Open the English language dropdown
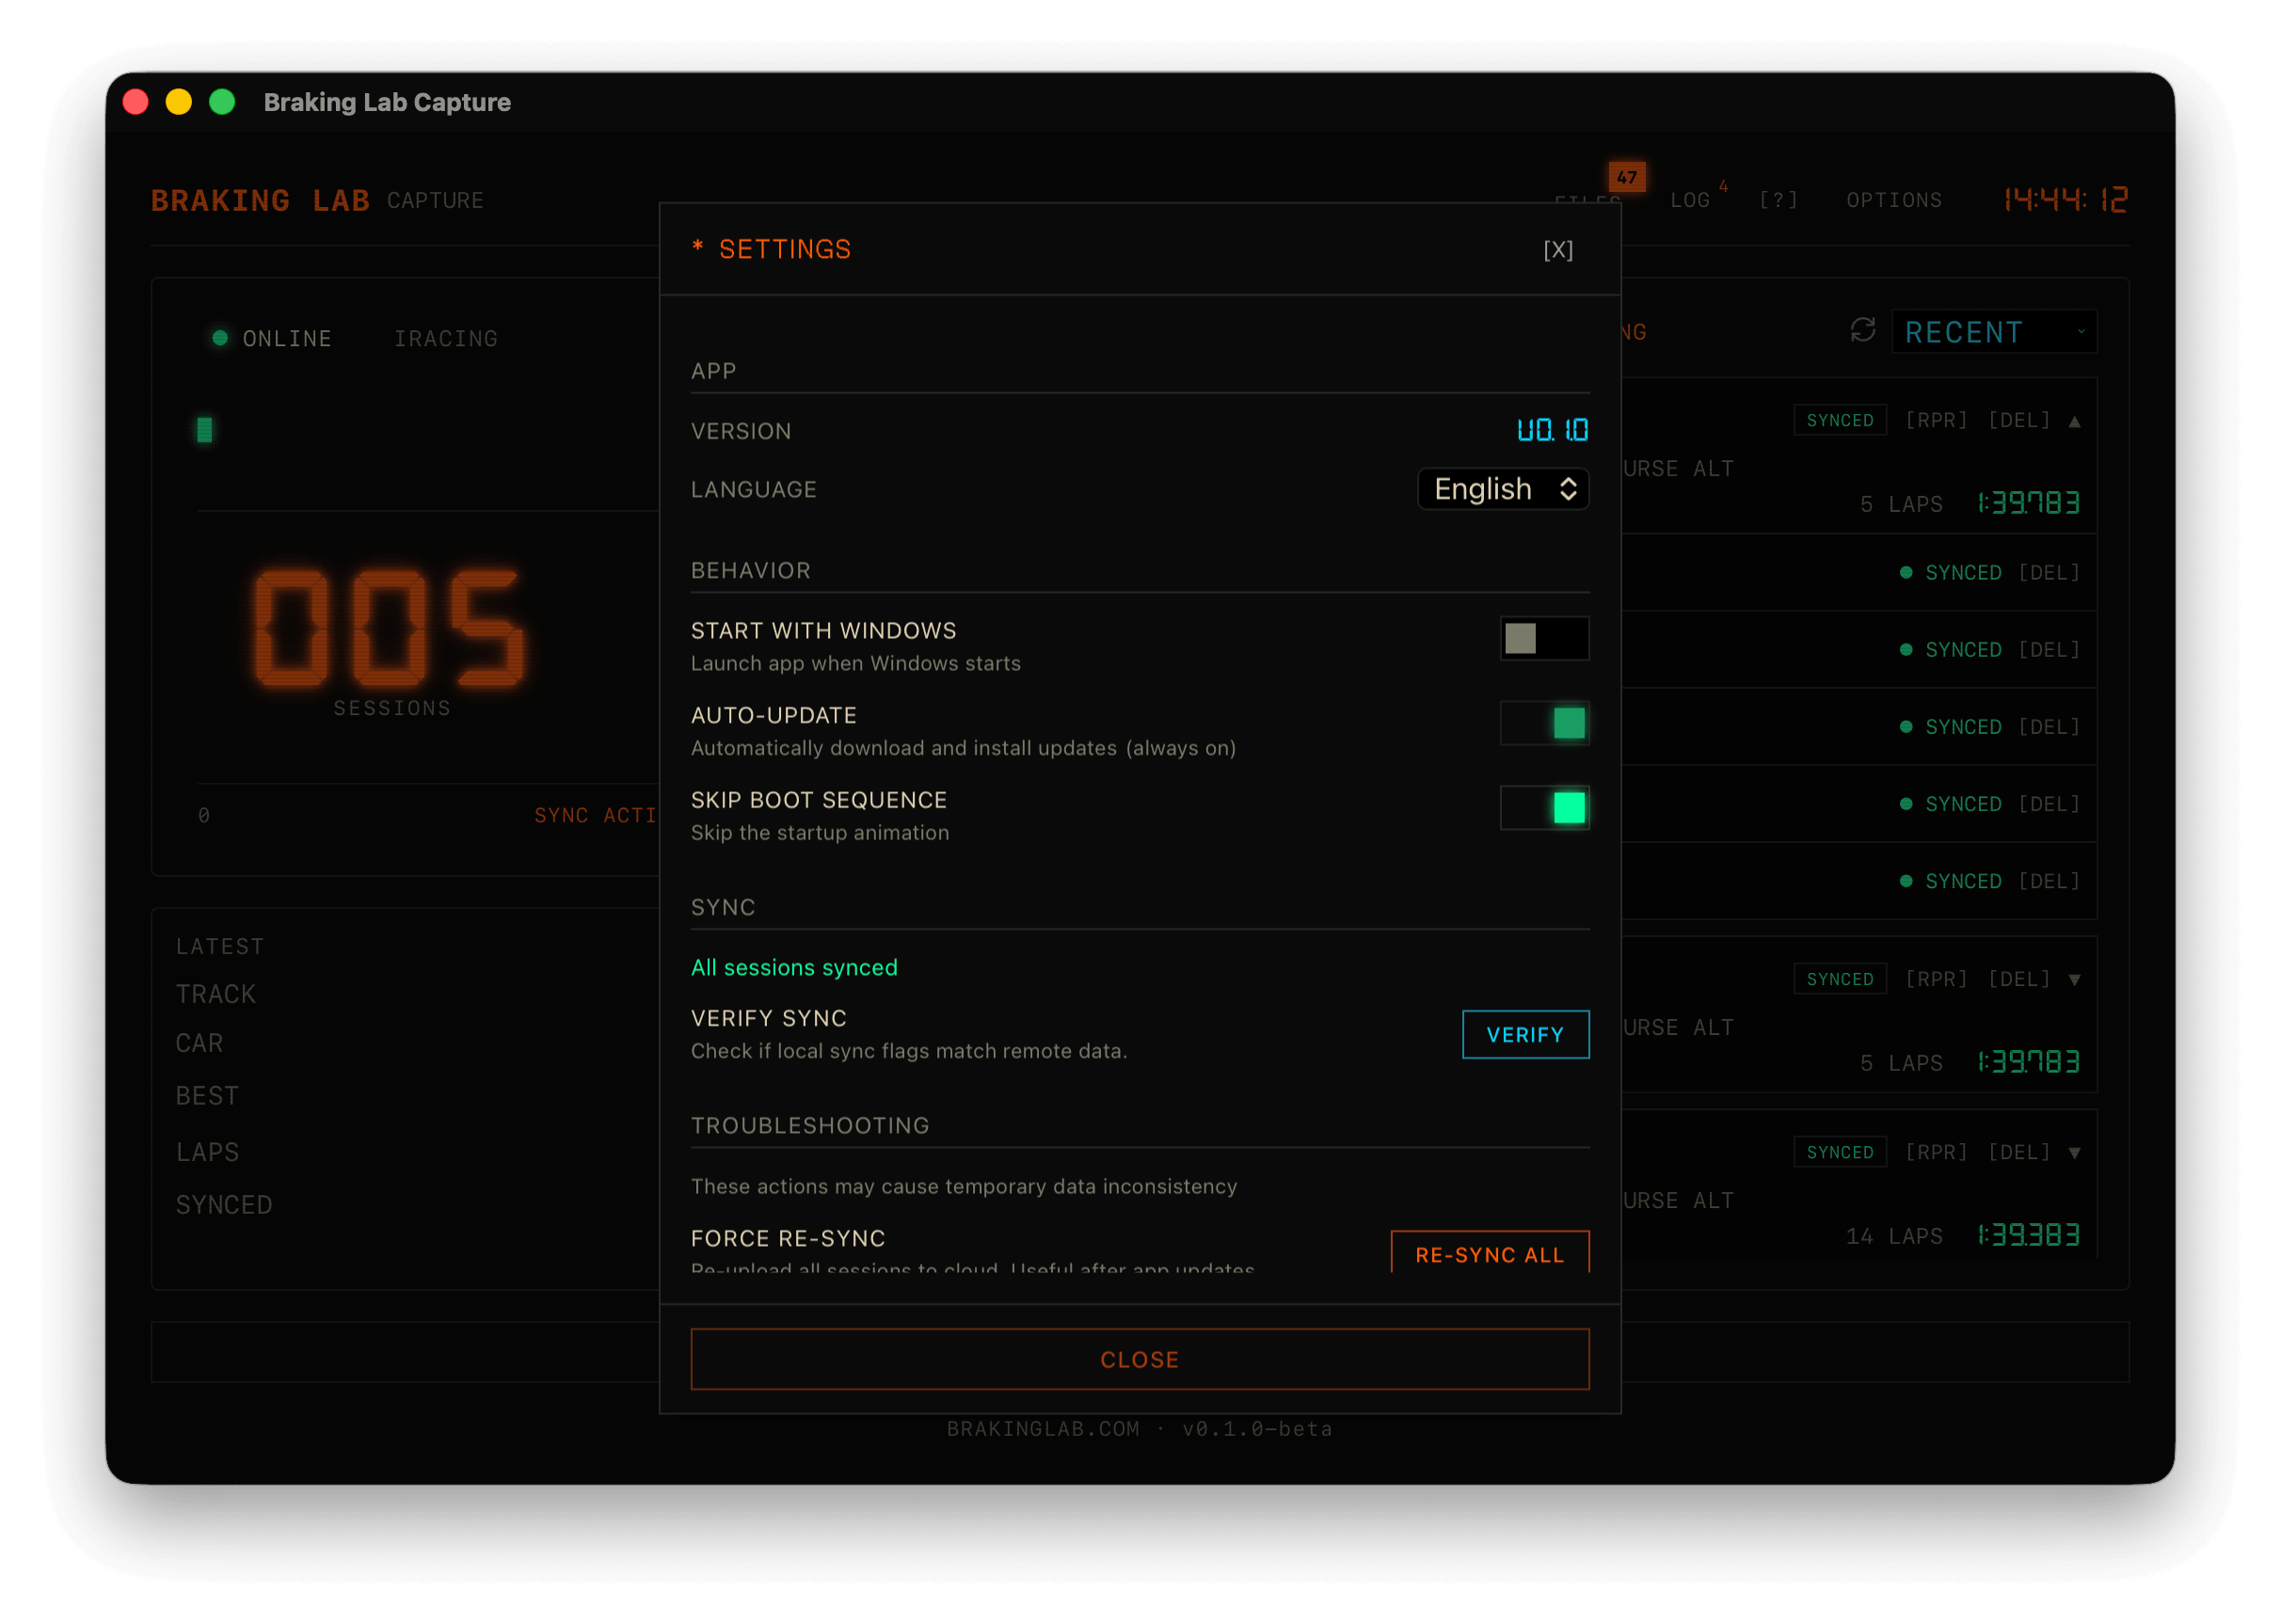Image resolution: width=2281 pixels, height=1624 pixels. (x=1503, y=489)
